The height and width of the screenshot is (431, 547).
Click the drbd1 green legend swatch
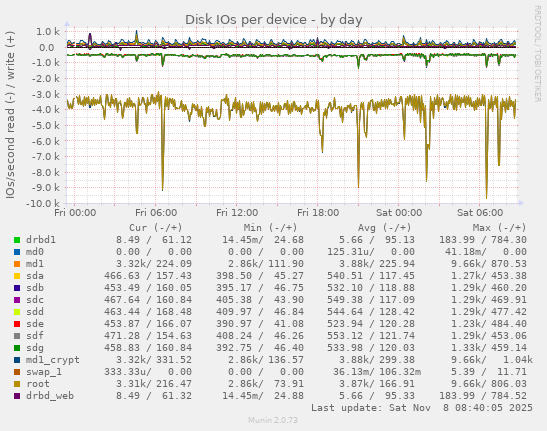point(17,240)
